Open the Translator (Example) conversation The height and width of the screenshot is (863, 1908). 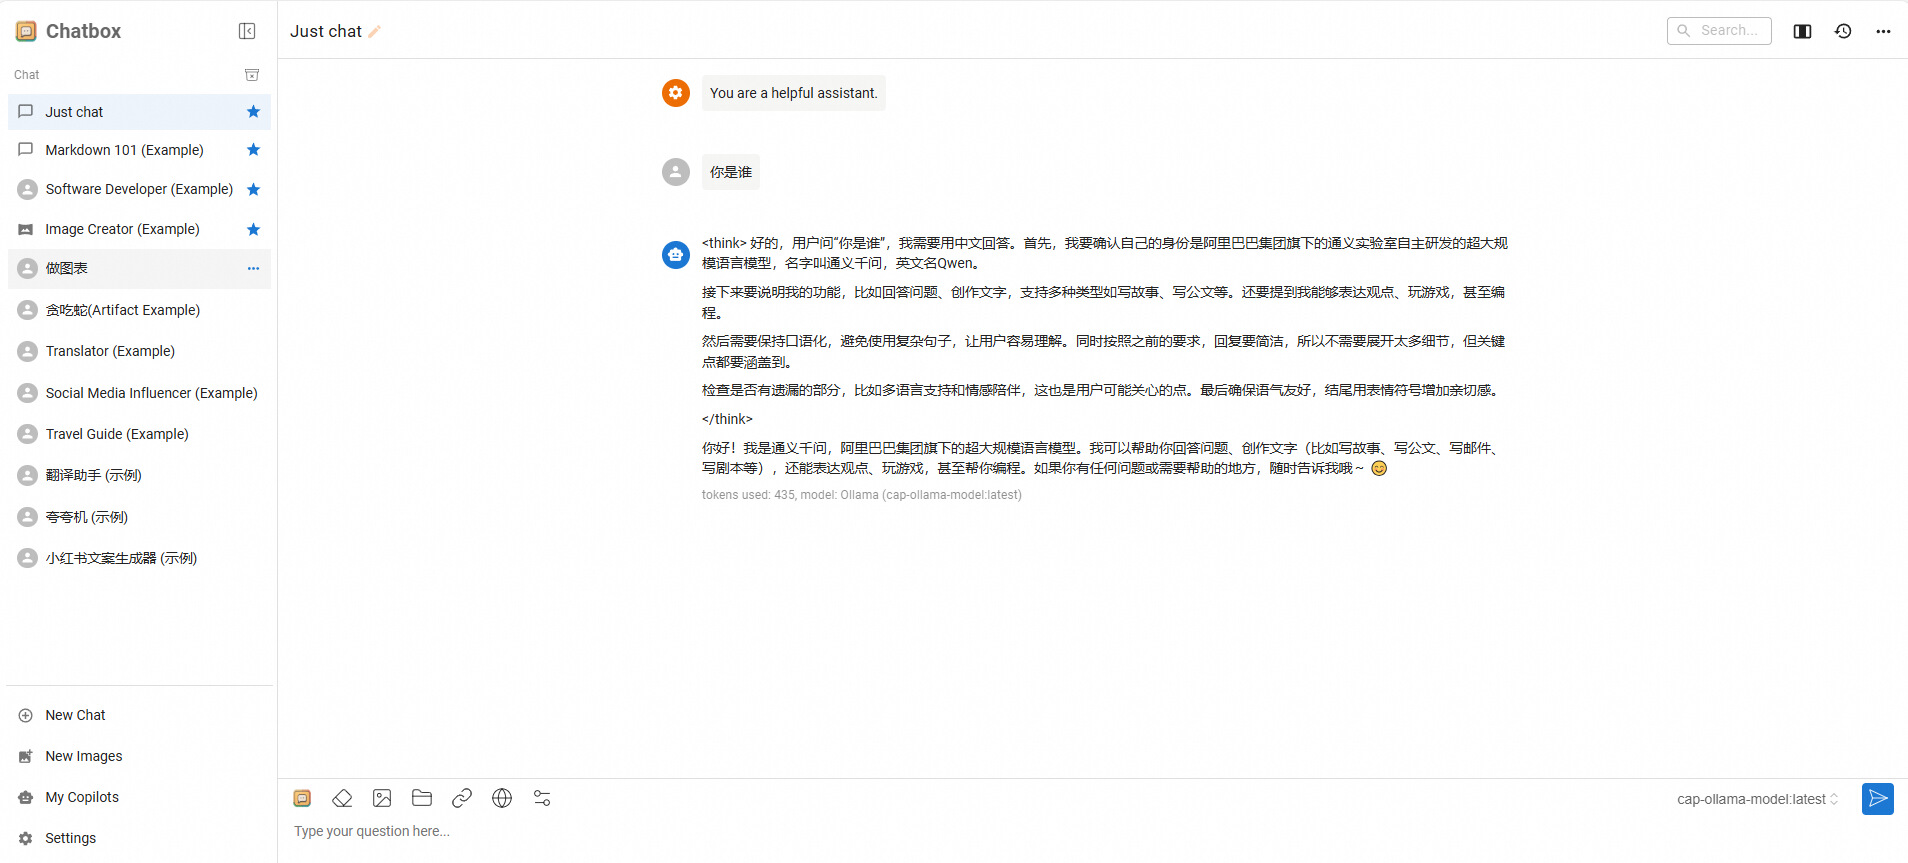(110, 351)
